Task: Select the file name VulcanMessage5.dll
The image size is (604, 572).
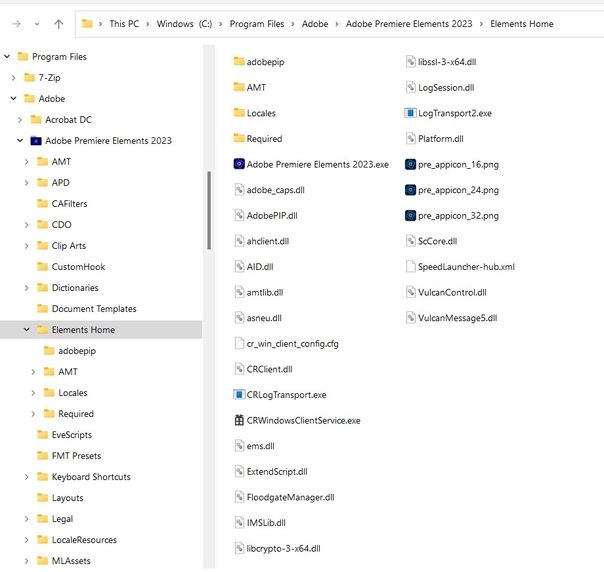Action: [458, 318]
